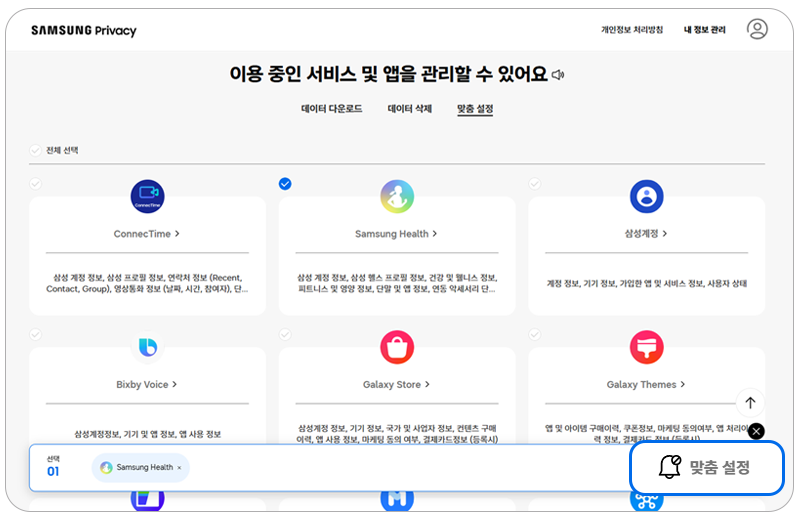Open 내 정보 관리 in header

705,30
